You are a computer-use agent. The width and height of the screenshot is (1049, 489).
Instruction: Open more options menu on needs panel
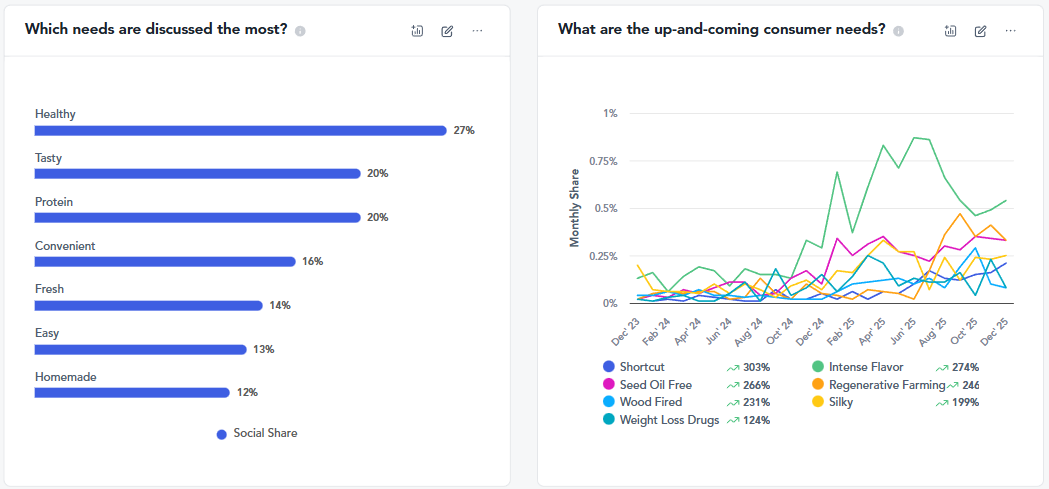click(477, 31)
